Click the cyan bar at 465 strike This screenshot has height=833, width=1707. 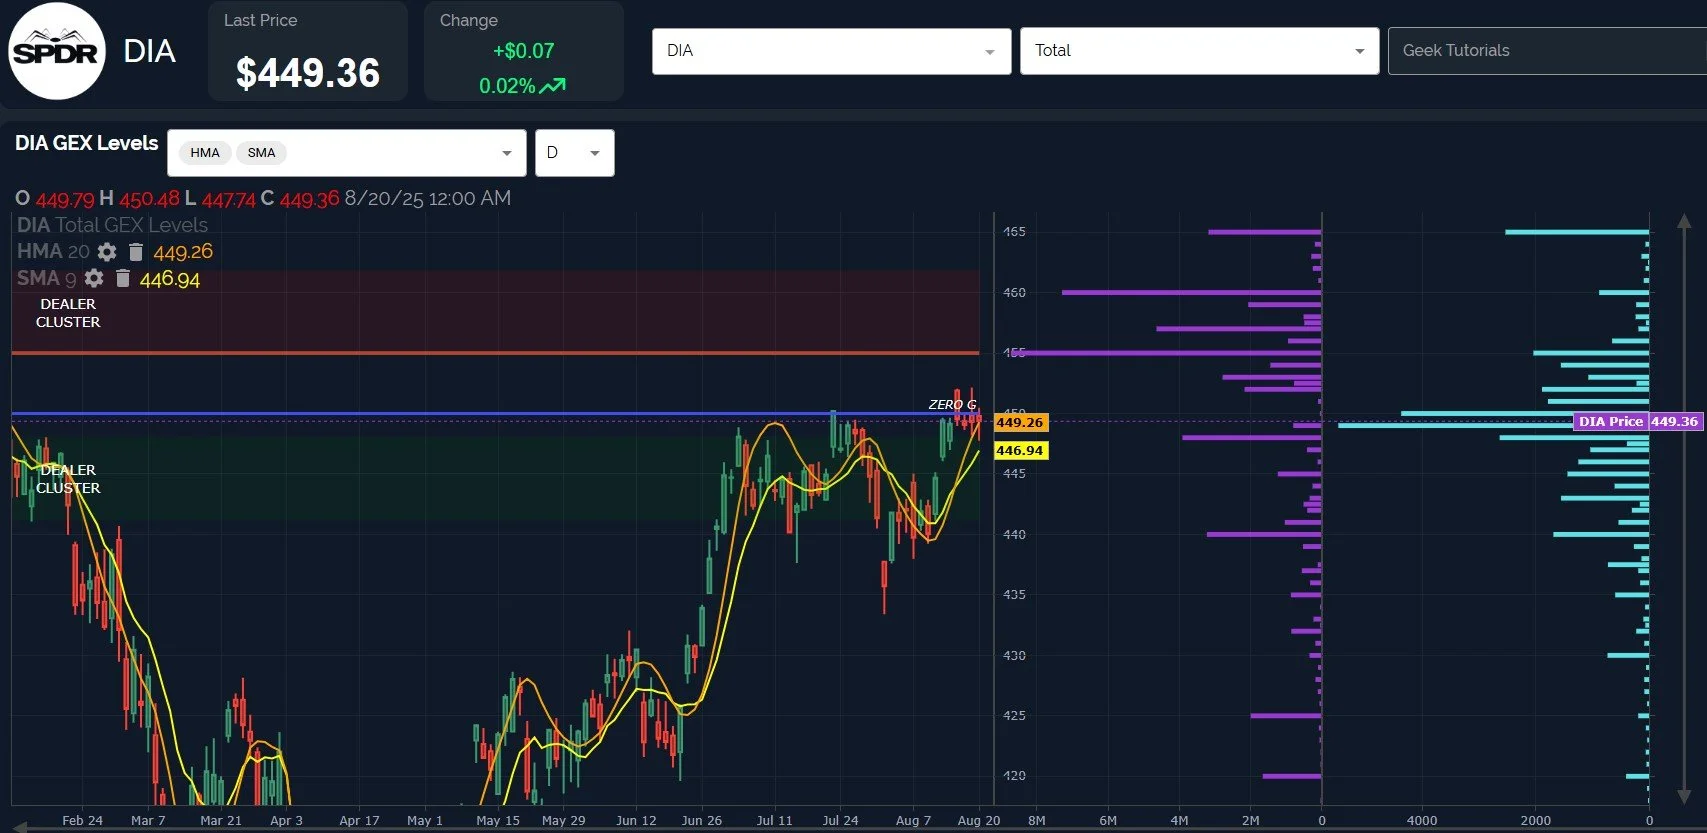click(1576, 232)
